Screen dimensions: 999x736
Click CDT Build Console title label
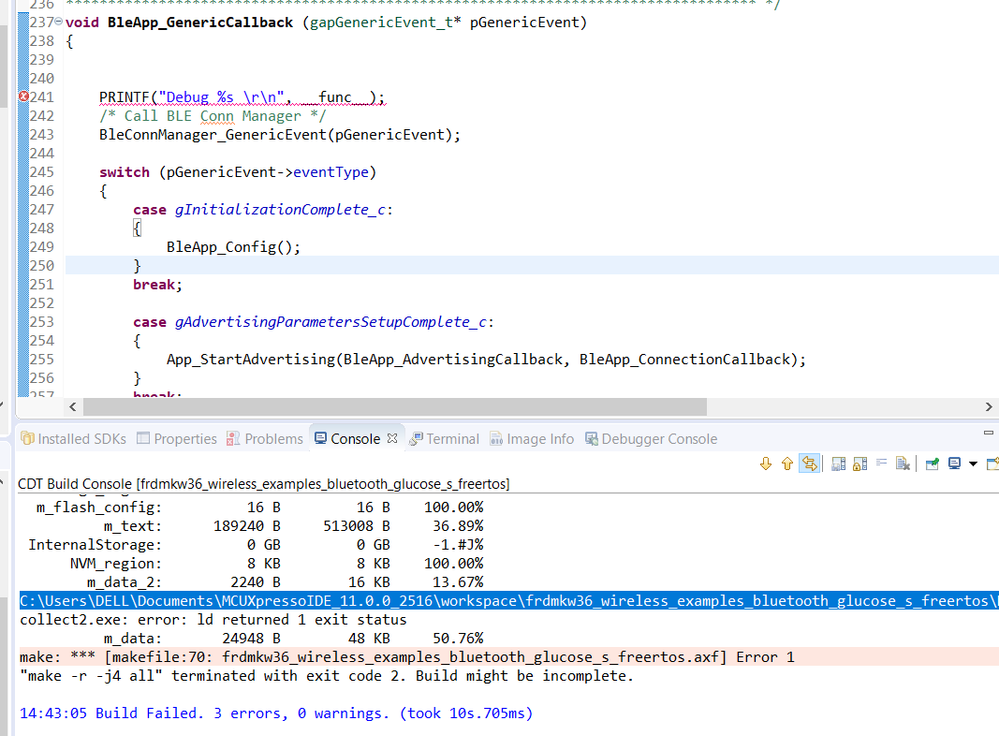click(264, 484)
